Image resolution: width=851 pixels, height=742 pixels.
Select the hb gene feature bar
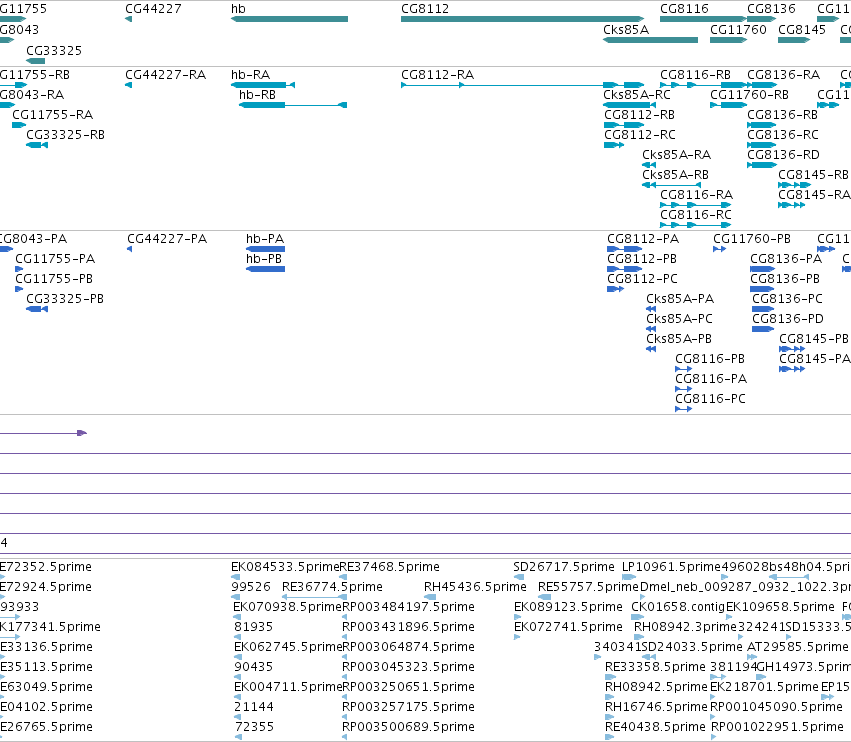pyautogui.click(x=289, y=19)
